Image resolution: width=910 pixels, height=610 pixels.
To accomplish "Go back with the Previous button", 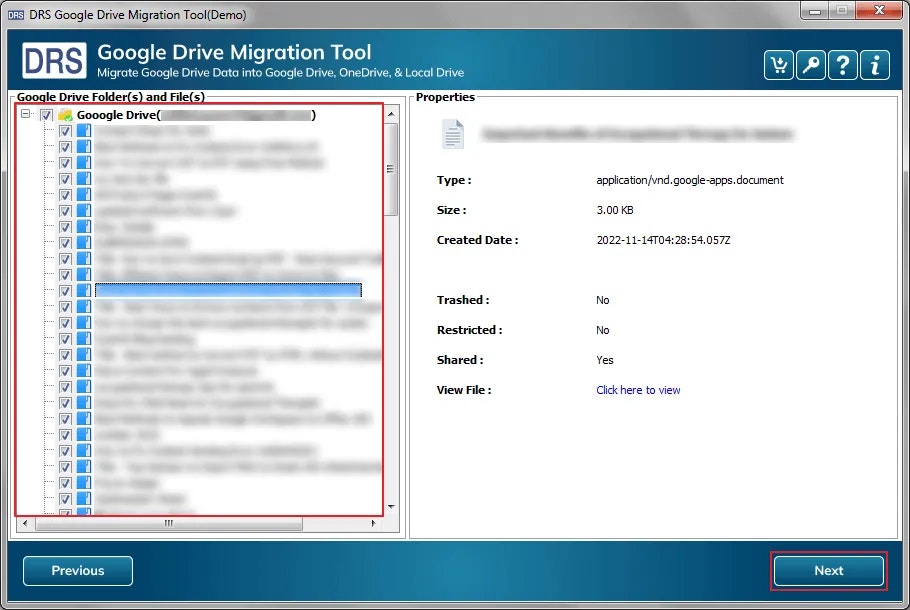I will pos(78,571).
